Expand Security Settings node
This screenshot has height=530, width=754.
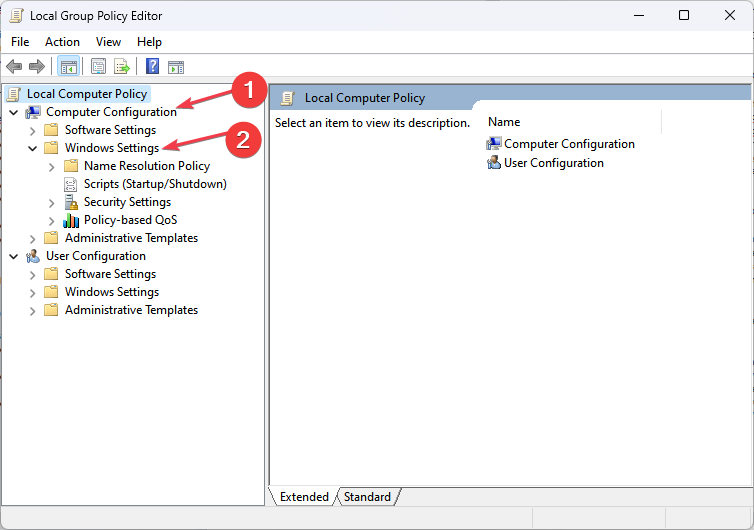[x=51, y=203]
